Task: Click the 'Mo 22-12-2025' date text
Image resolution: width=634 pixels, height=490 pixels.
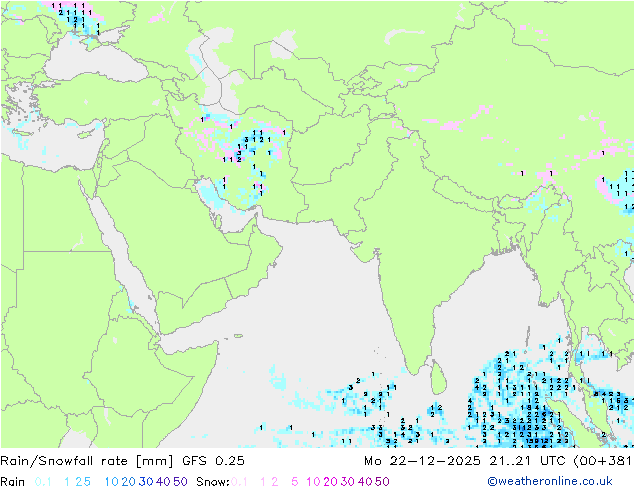Action: point(422,461)
